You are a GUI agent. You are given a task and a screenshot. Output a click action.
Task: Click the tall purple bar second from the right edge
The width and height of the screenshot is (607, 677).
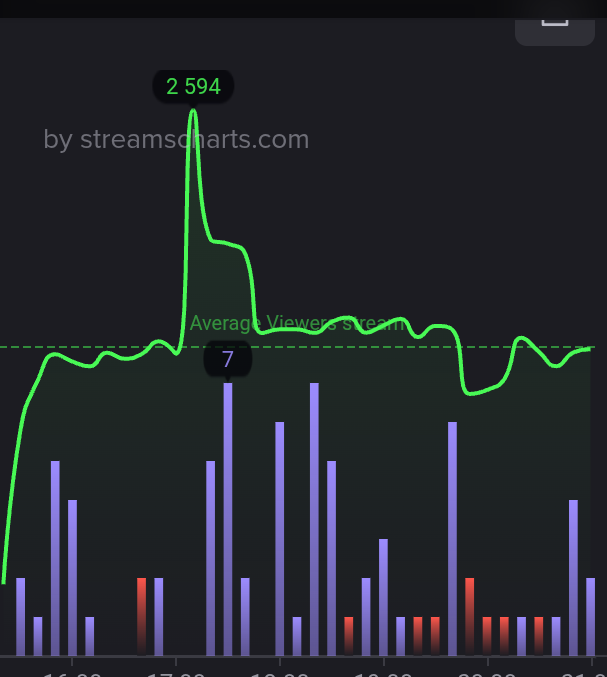click(573, 578)
